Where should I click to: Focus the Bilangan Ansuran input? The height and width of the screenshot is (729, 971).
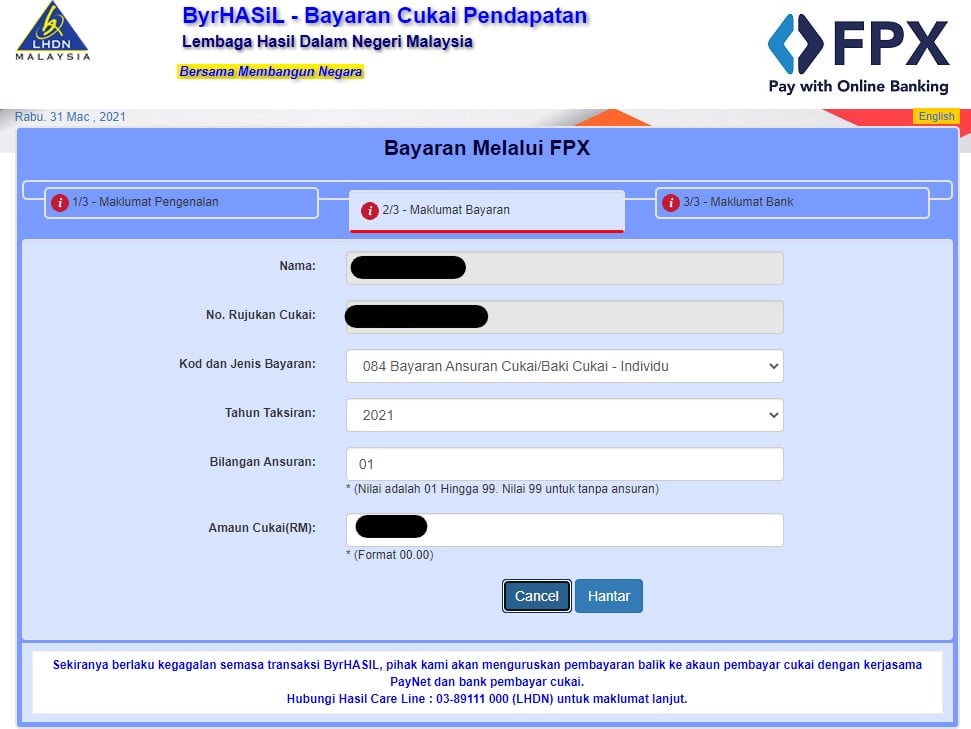click(x=564, y=464)
